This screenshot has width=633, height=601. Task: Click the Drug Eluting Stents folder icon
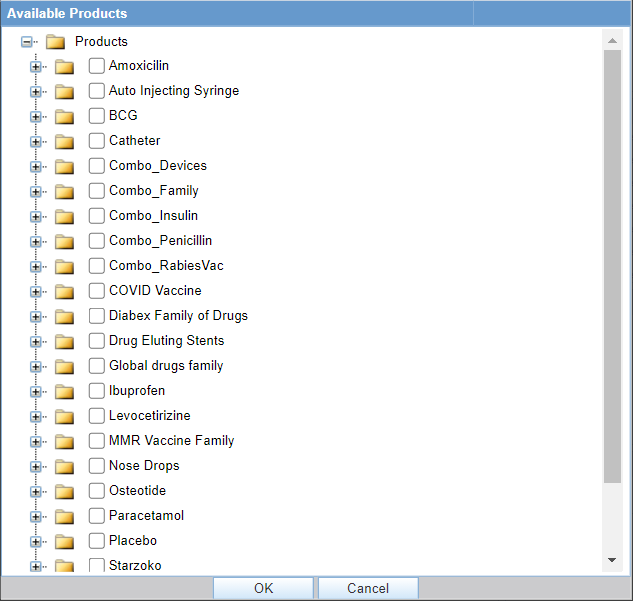point(64,342)
